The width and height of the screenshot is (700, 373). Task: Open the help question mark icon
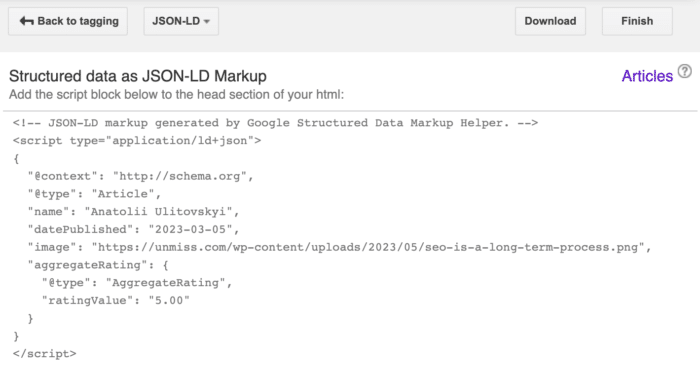click(x=684, y=71)
